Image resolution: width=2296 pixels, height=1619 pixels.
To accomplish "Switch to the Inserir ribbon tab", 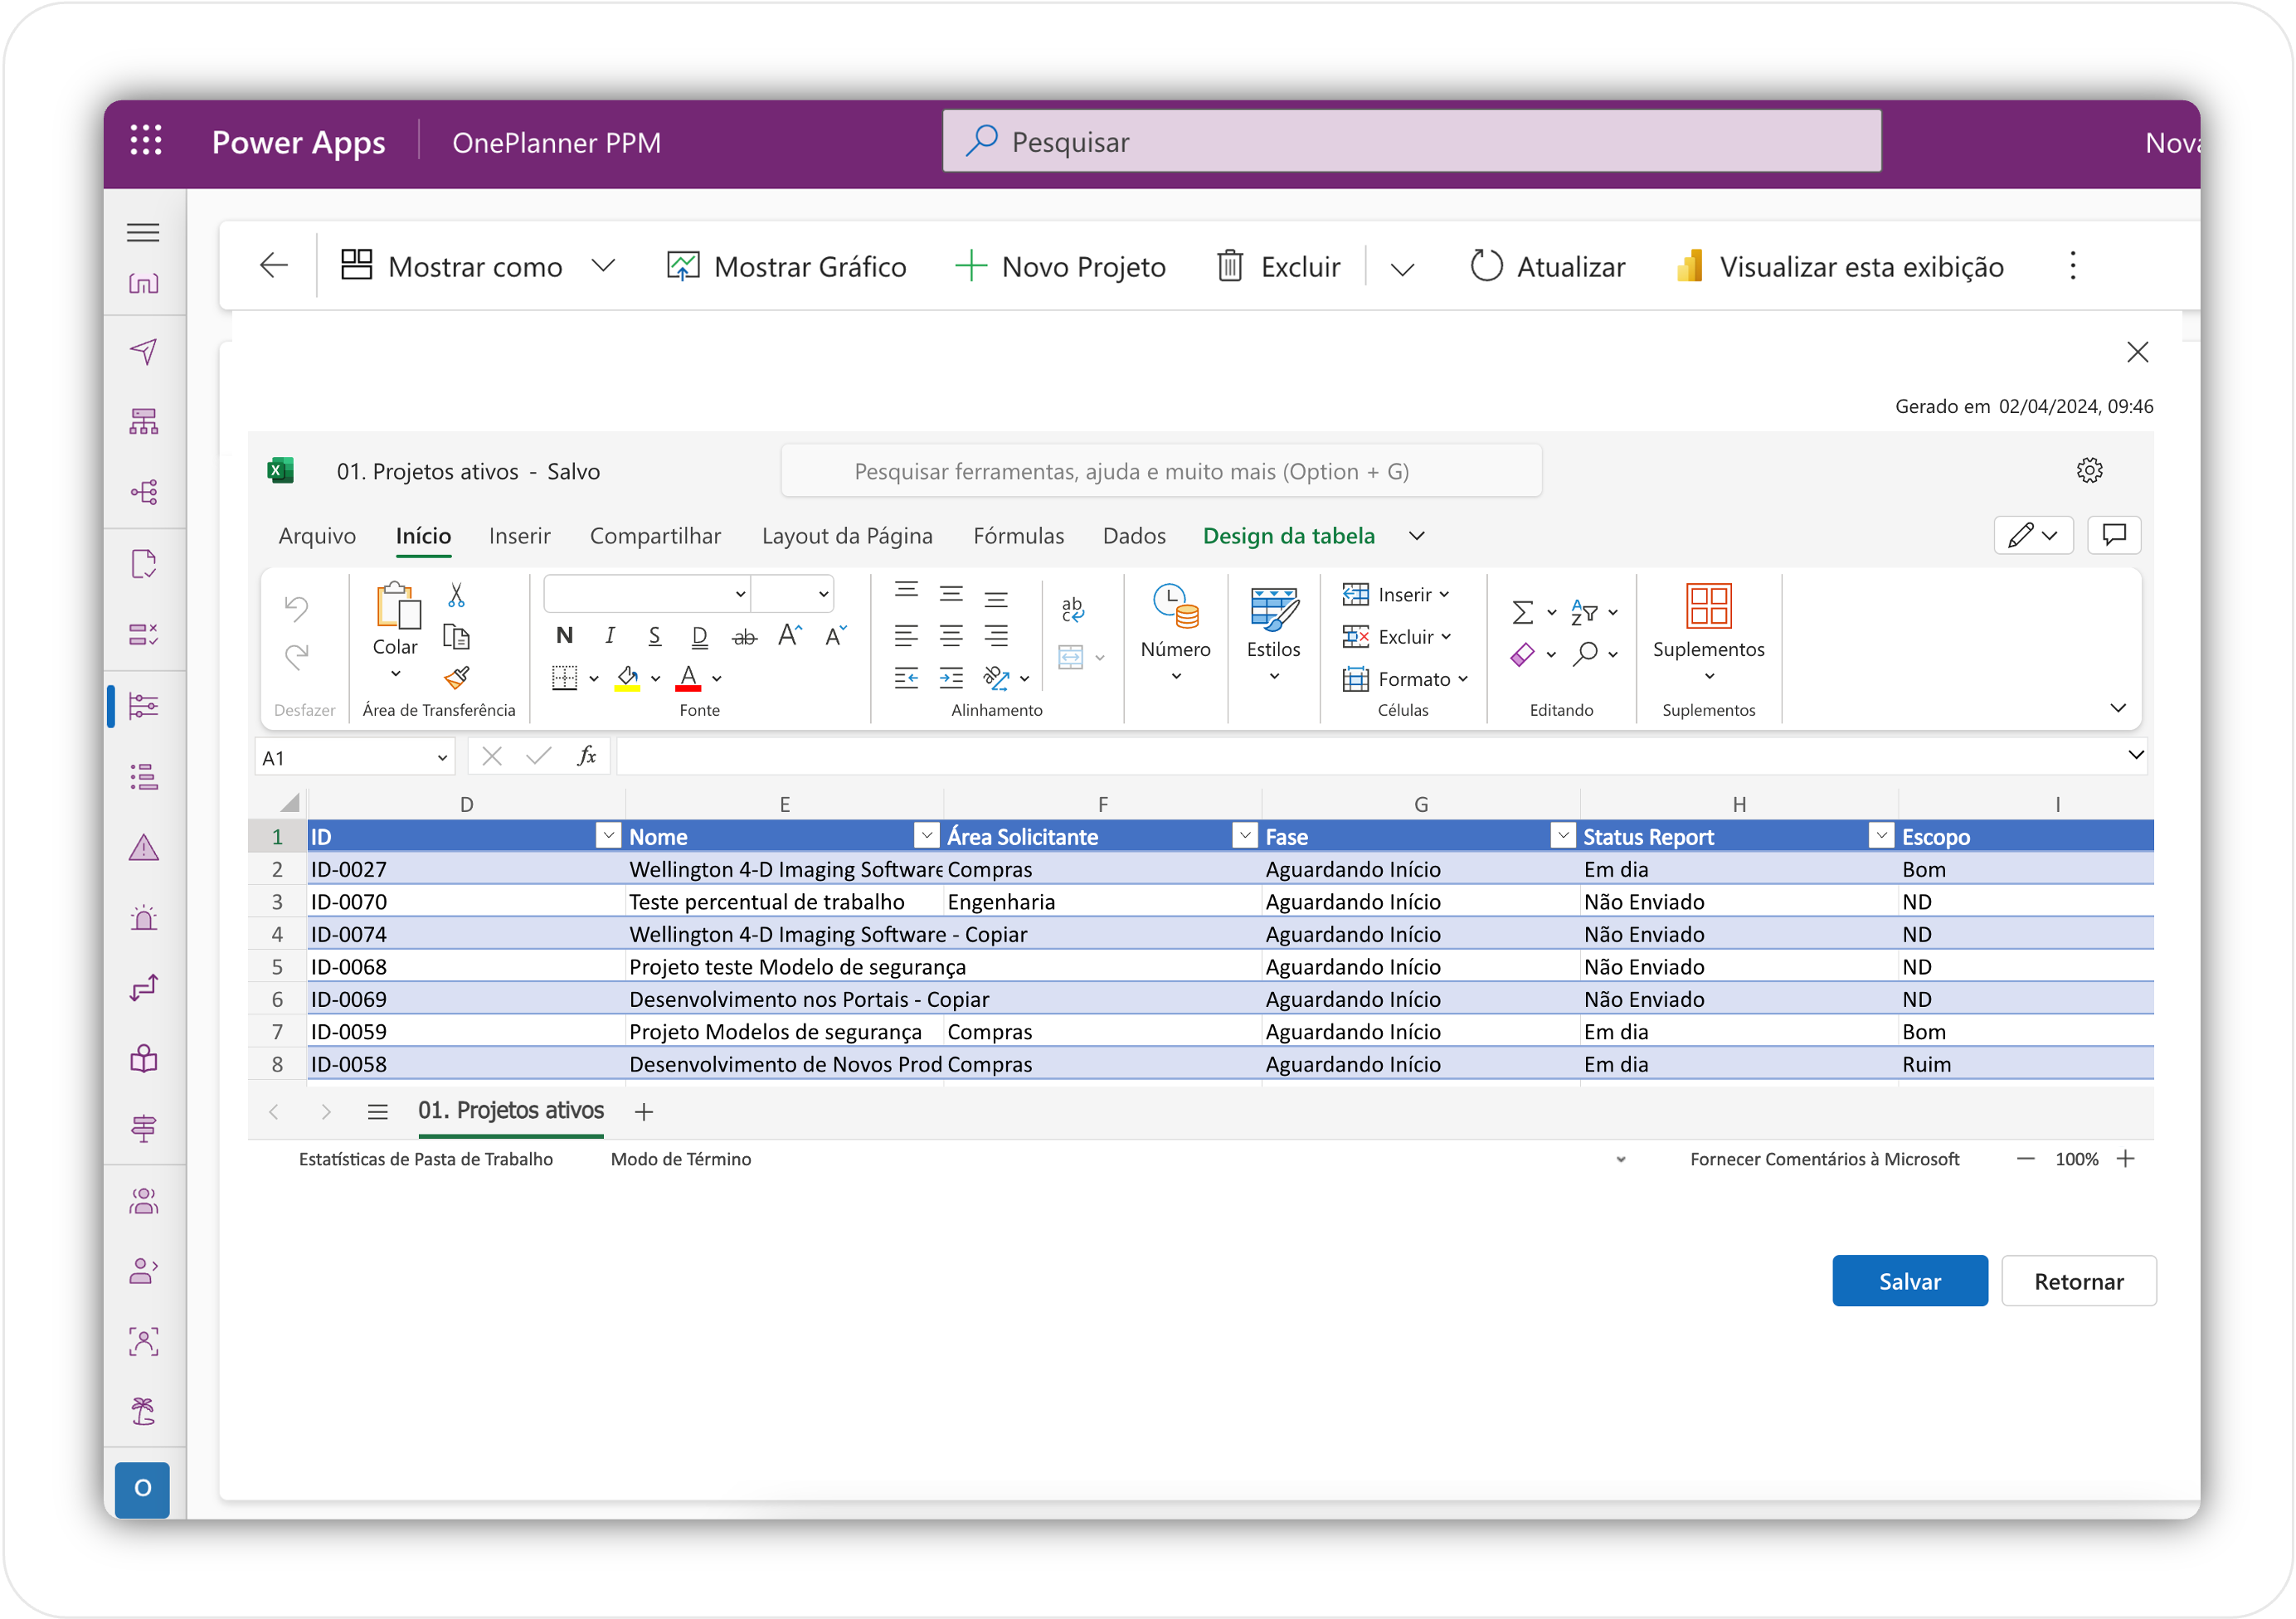I will point(519,536).
